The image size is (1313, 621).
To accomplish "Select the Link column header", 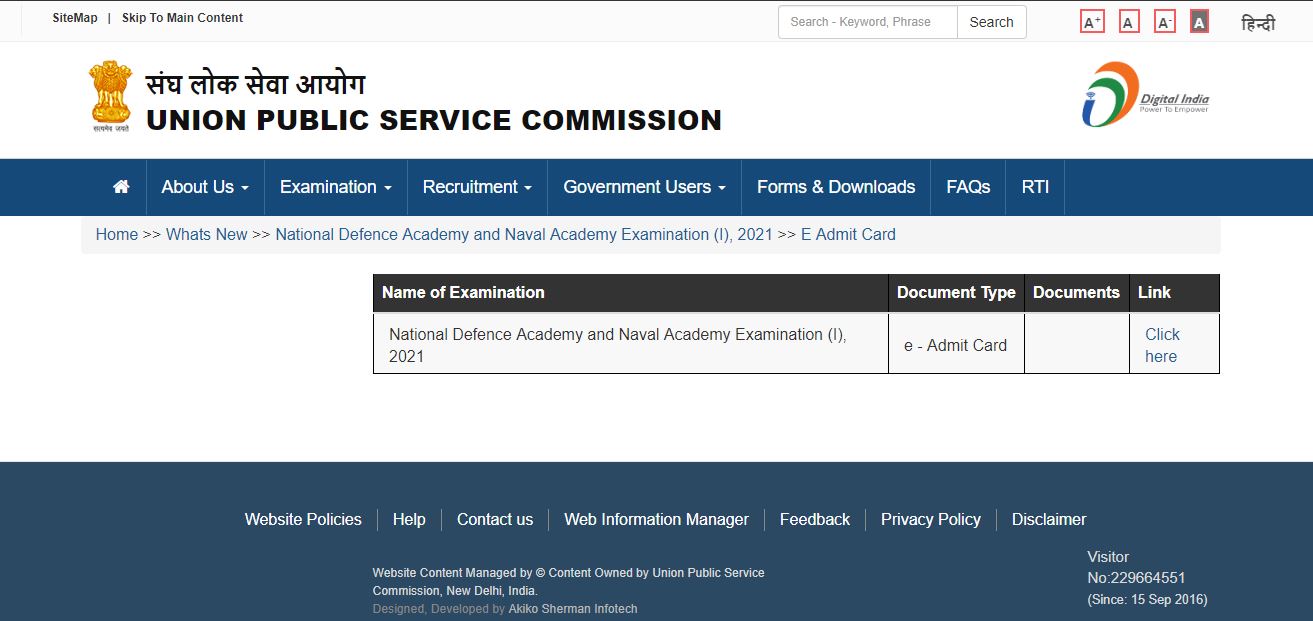I will (1174, 292).
